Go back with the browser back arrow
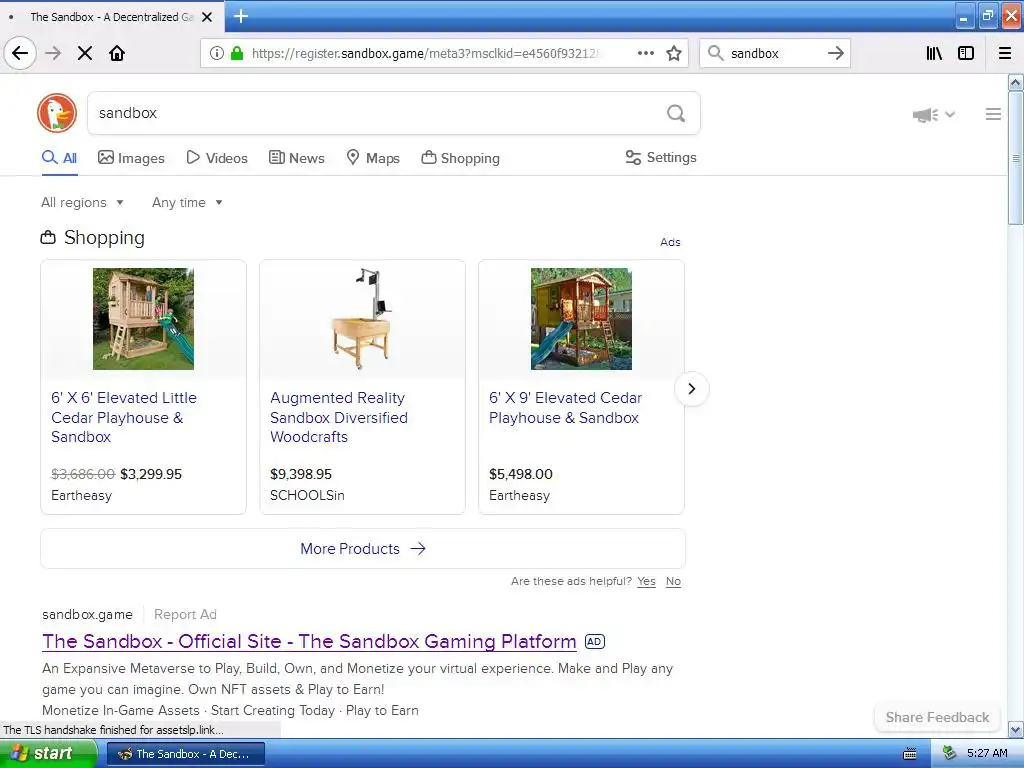The height and width of the screenshot is (768, 1024). tap(20, 53)
